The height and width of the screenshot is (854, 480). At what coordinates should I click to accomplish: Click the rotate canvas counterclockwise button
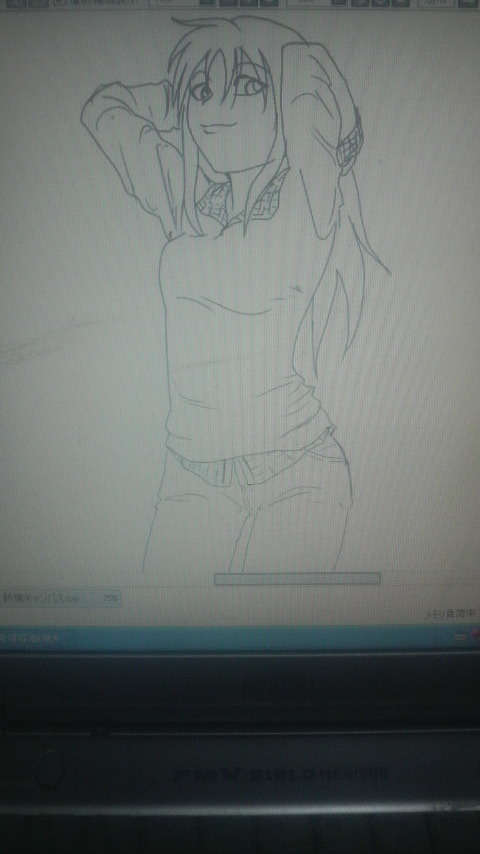click(339, 2)
